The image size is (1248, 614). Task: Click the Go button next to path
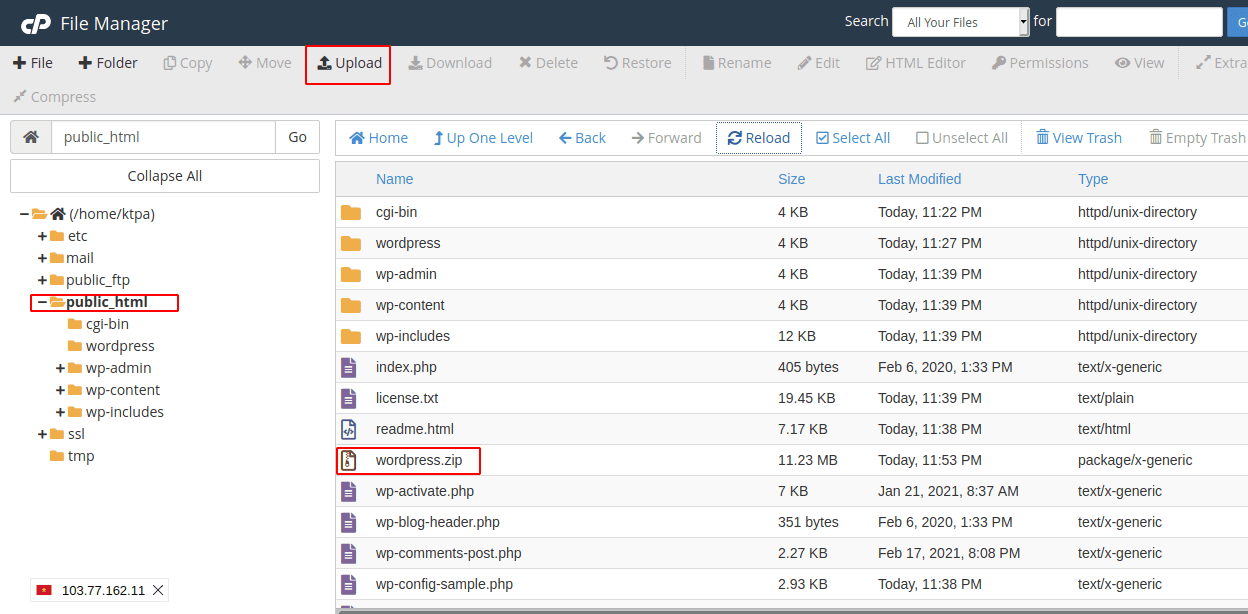click(x=298, y=137)
